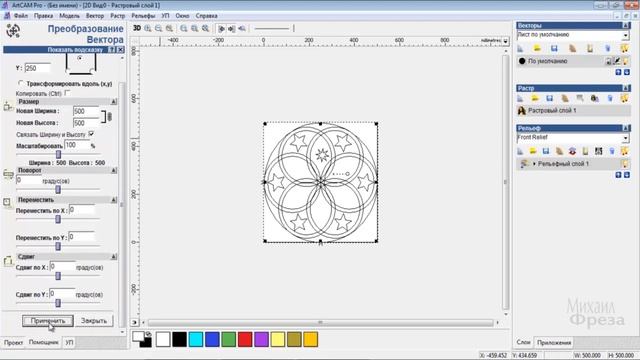
Task: Click Масштабировать scale slider handle
Action: 58,154
